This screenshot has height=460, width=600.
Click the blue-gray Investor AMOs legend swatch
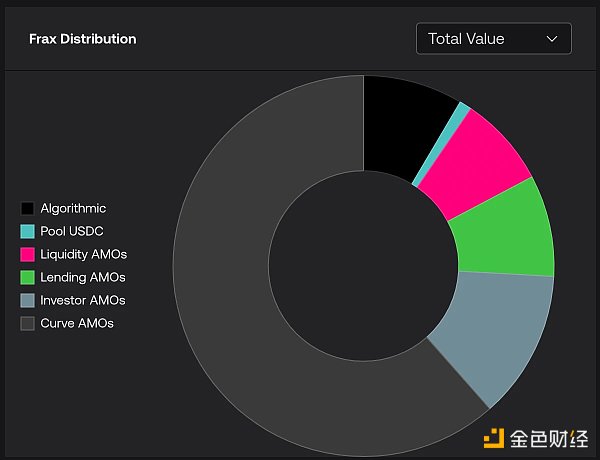(28, 301)
